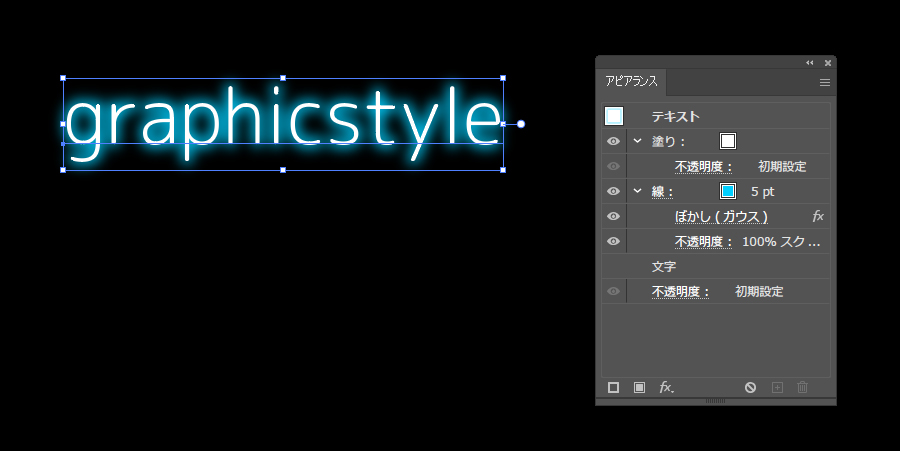
Task: Open the add new effect fx menu
Action: point(666,388)
